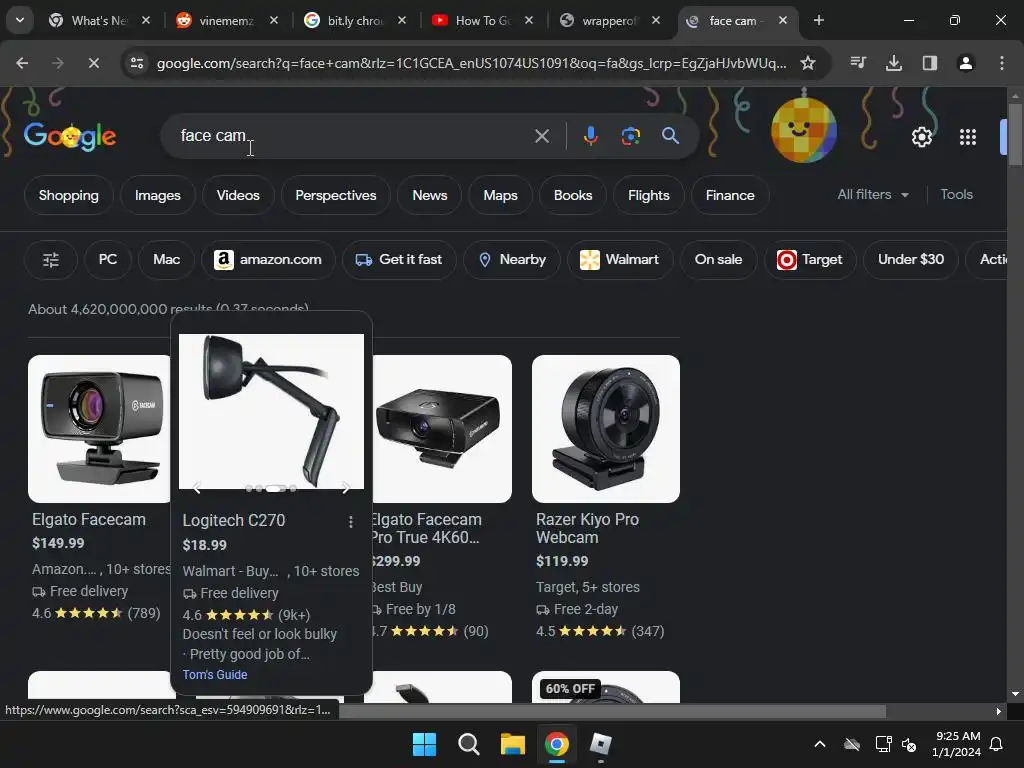Switch to the wrapperof tab
The width and height of the screenshot is (1024, 768).
609,20
